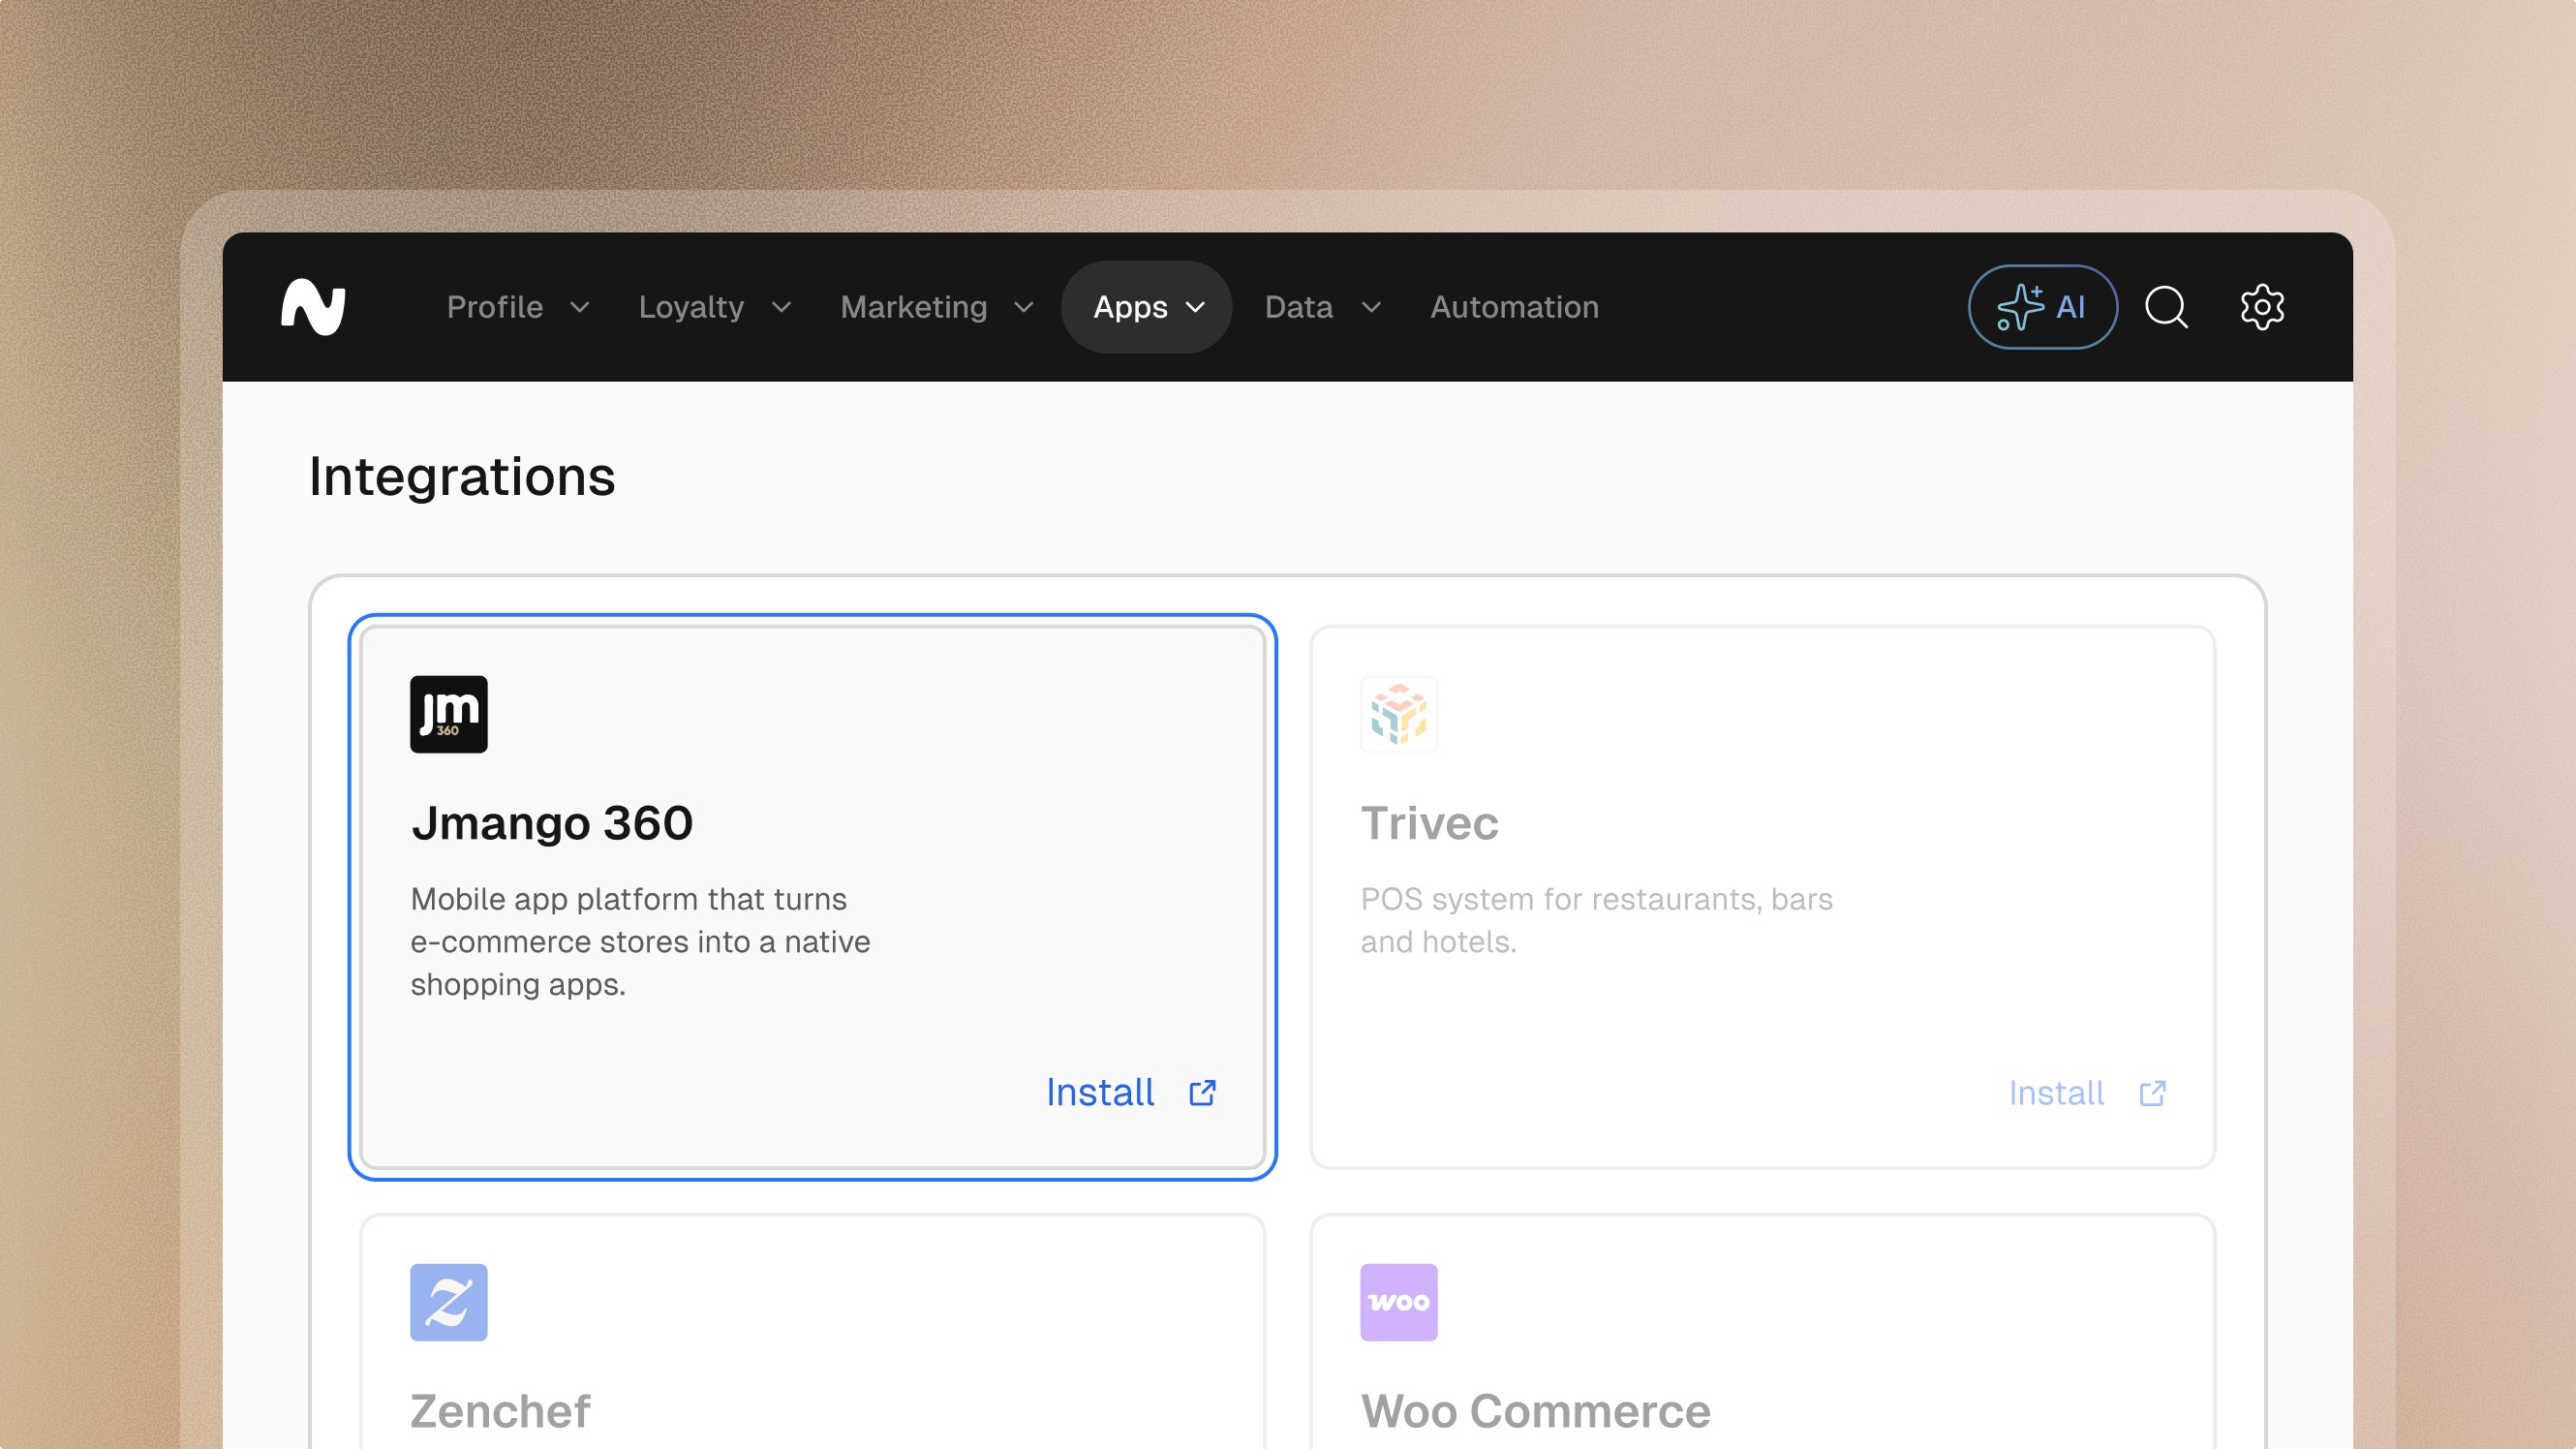Install the Trivec integration
Viewport: 2576px width, 1449px height.
click(2056, 1093)
